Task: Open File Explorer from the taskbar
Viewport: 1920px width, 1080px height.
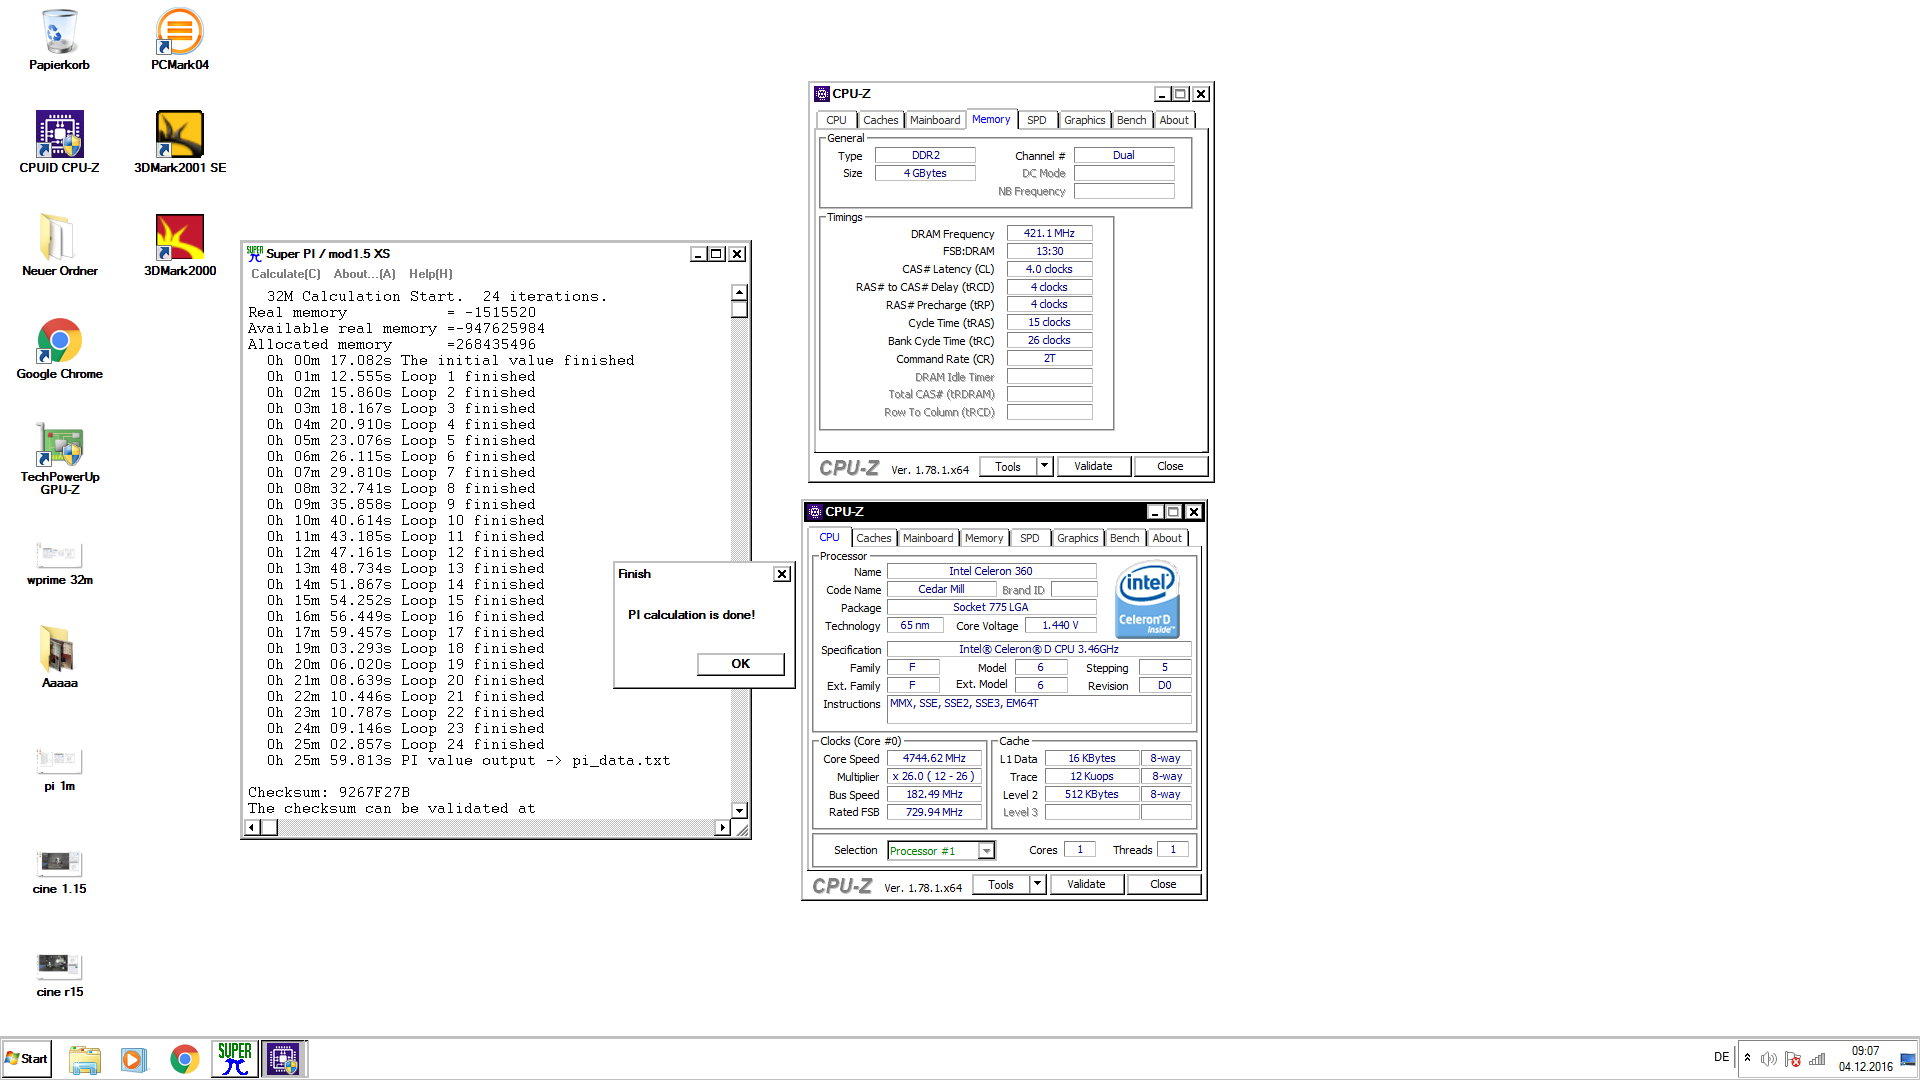Action: [85, 1059]
